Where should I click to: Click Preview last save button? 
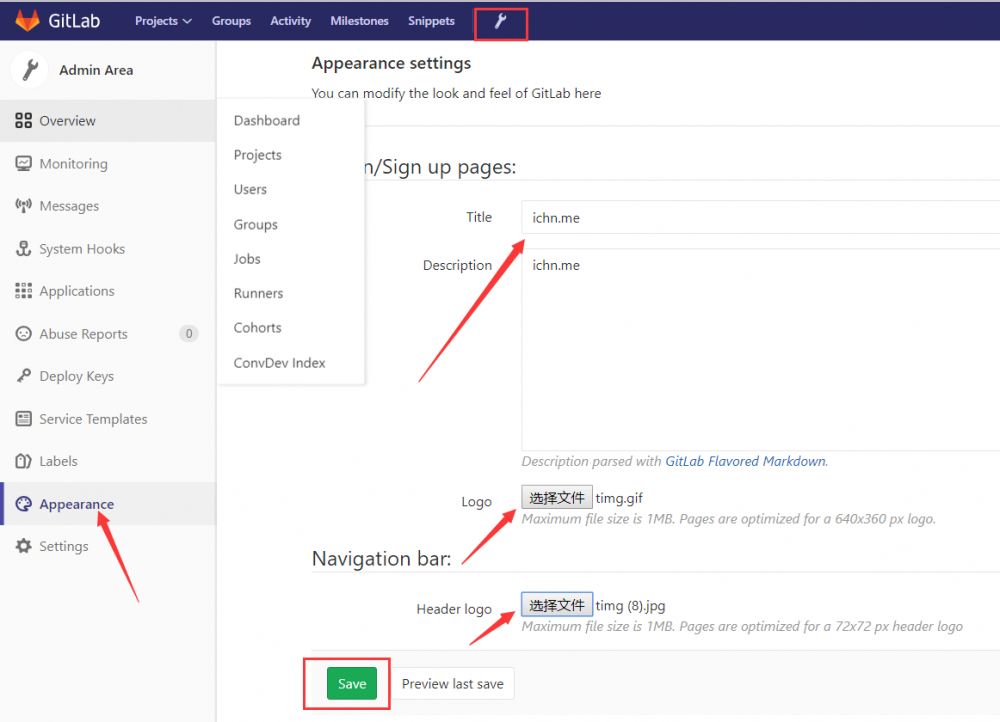click(x=452, y=684)
